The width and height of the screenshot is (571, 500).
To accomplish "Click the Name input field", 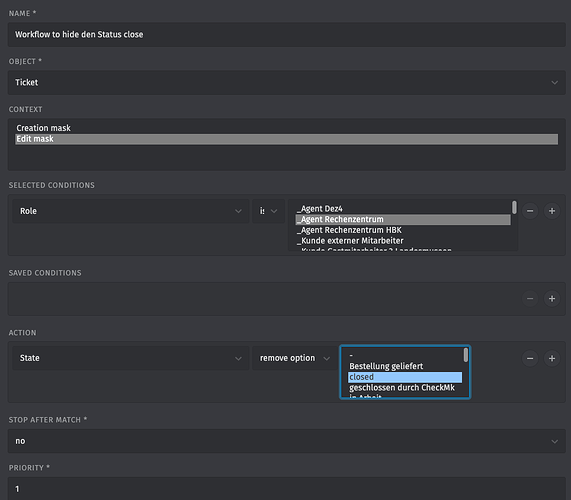I will pos(287,35).
